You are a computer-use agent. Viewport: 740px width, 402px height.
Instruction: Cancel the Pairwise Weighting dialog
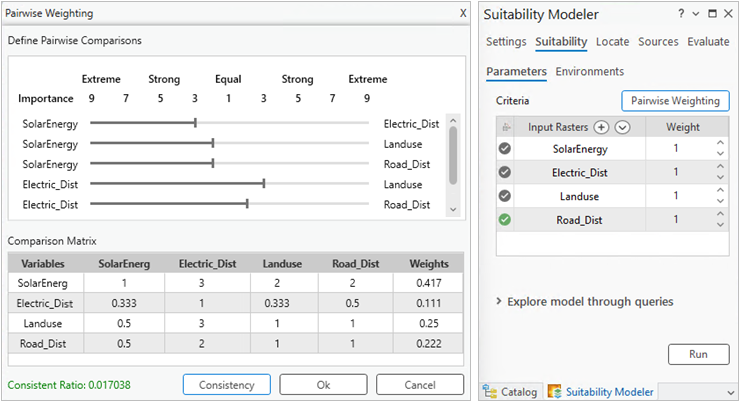click(420, 385)
